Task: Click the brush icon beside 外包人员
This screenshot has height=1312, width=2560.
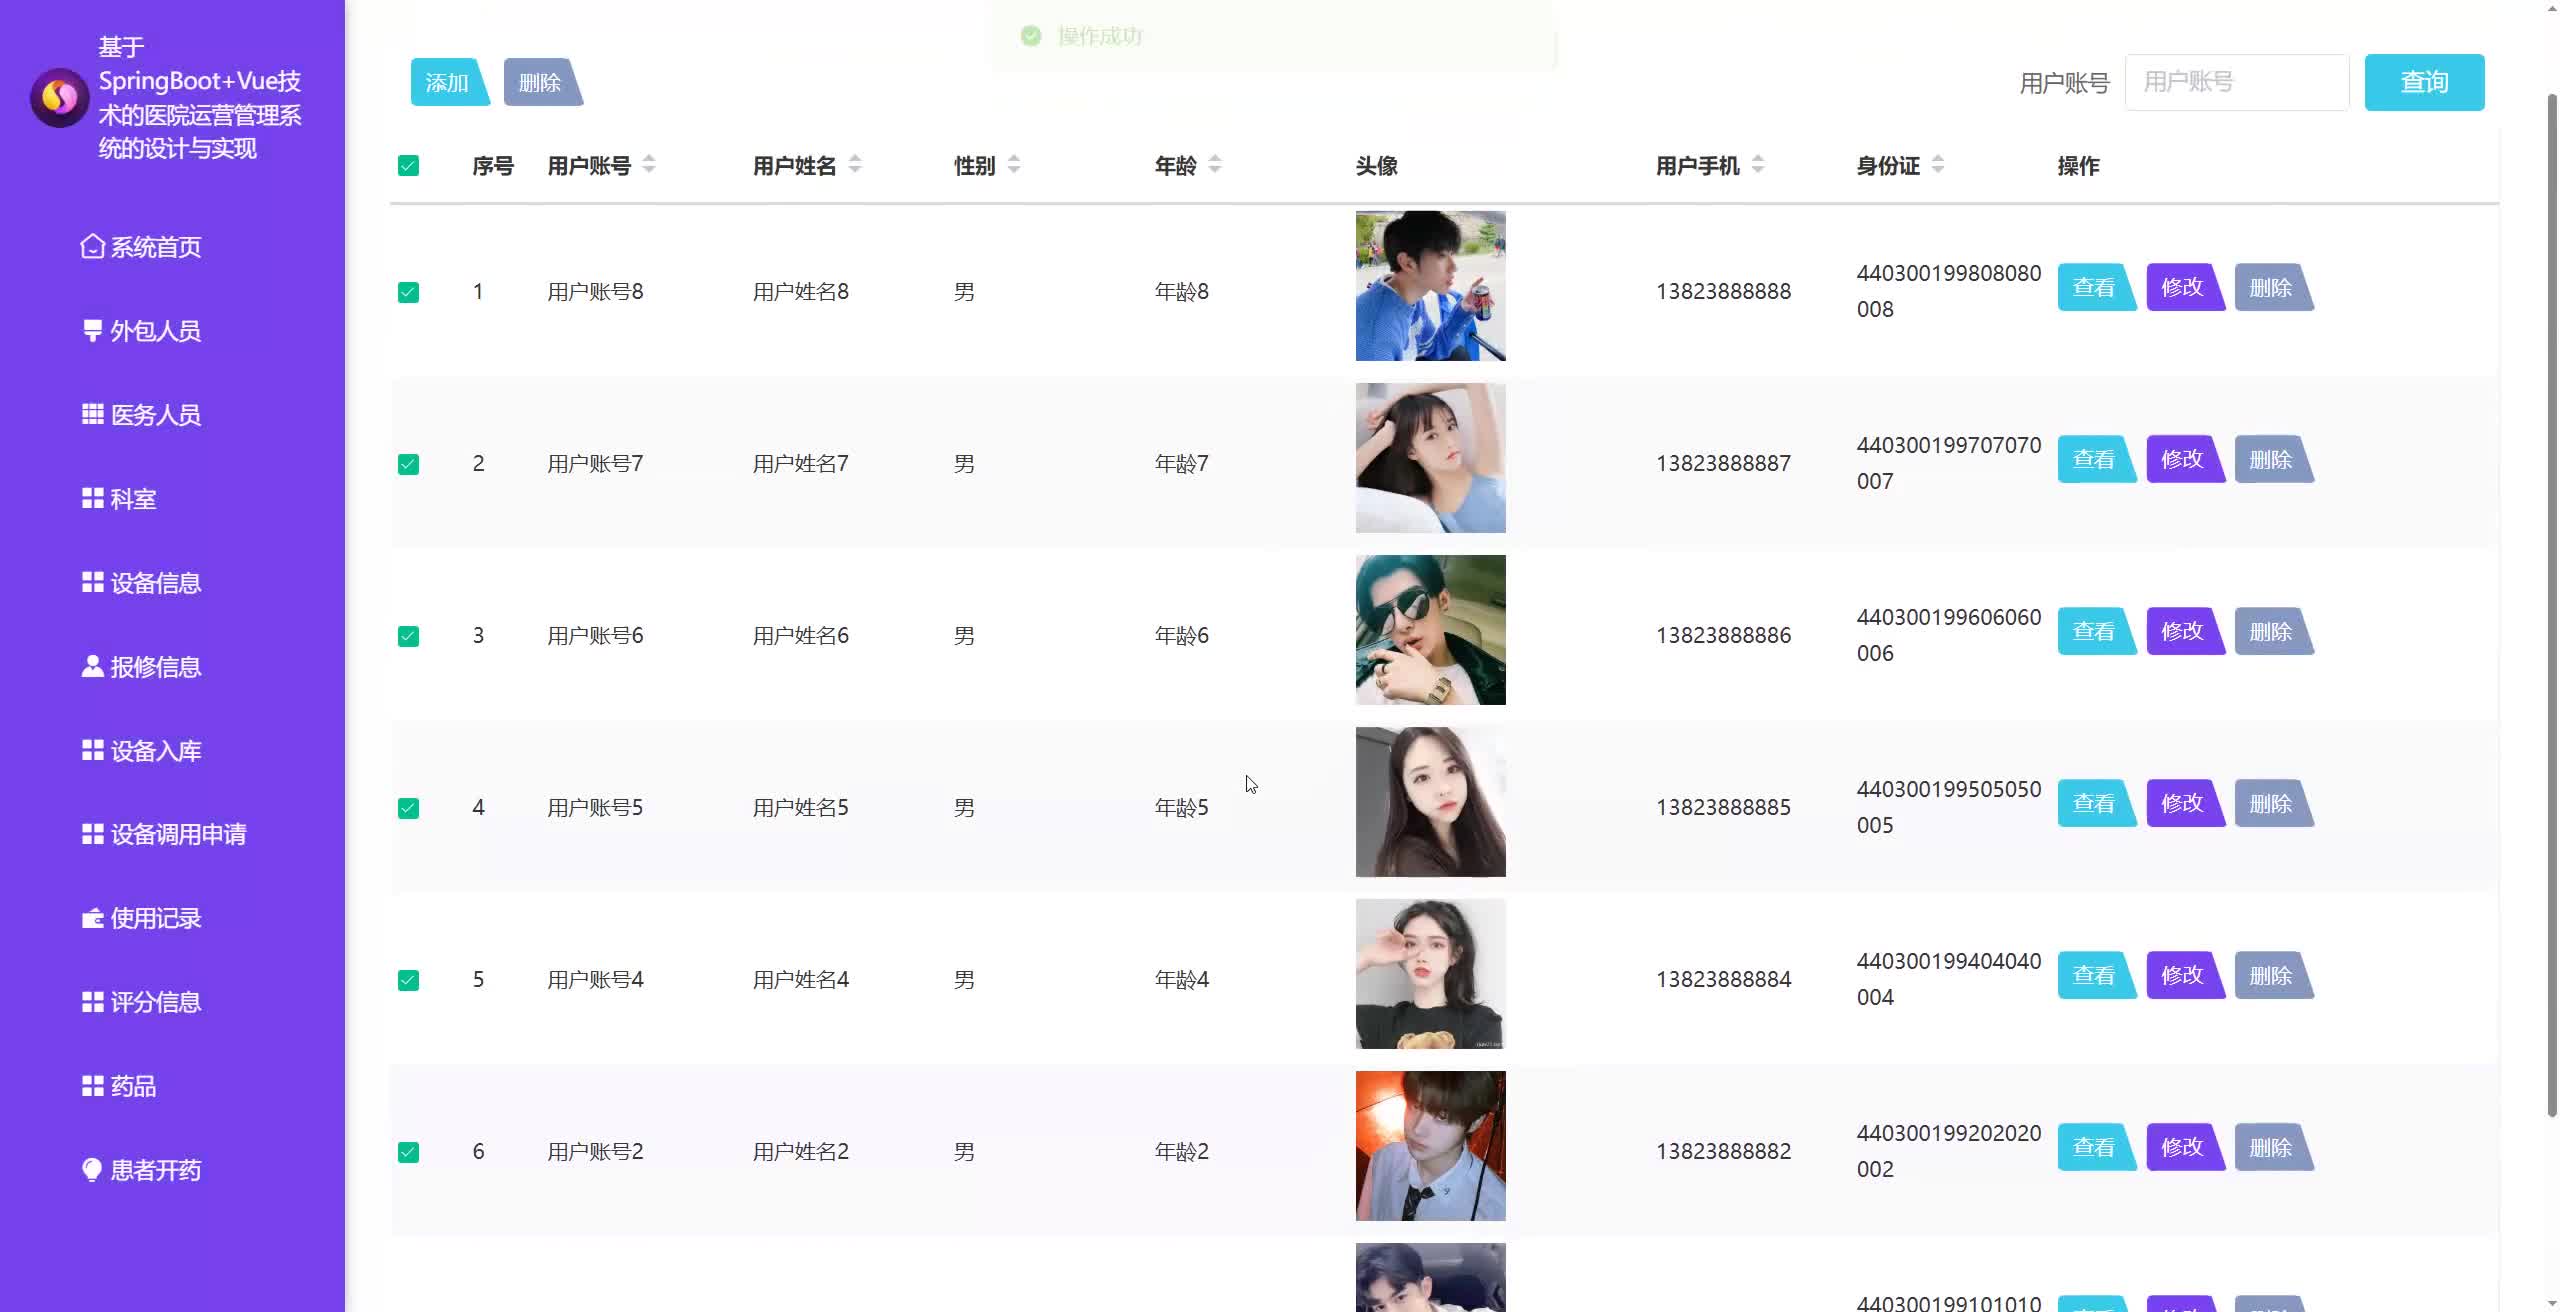Action: pos(92,330)
